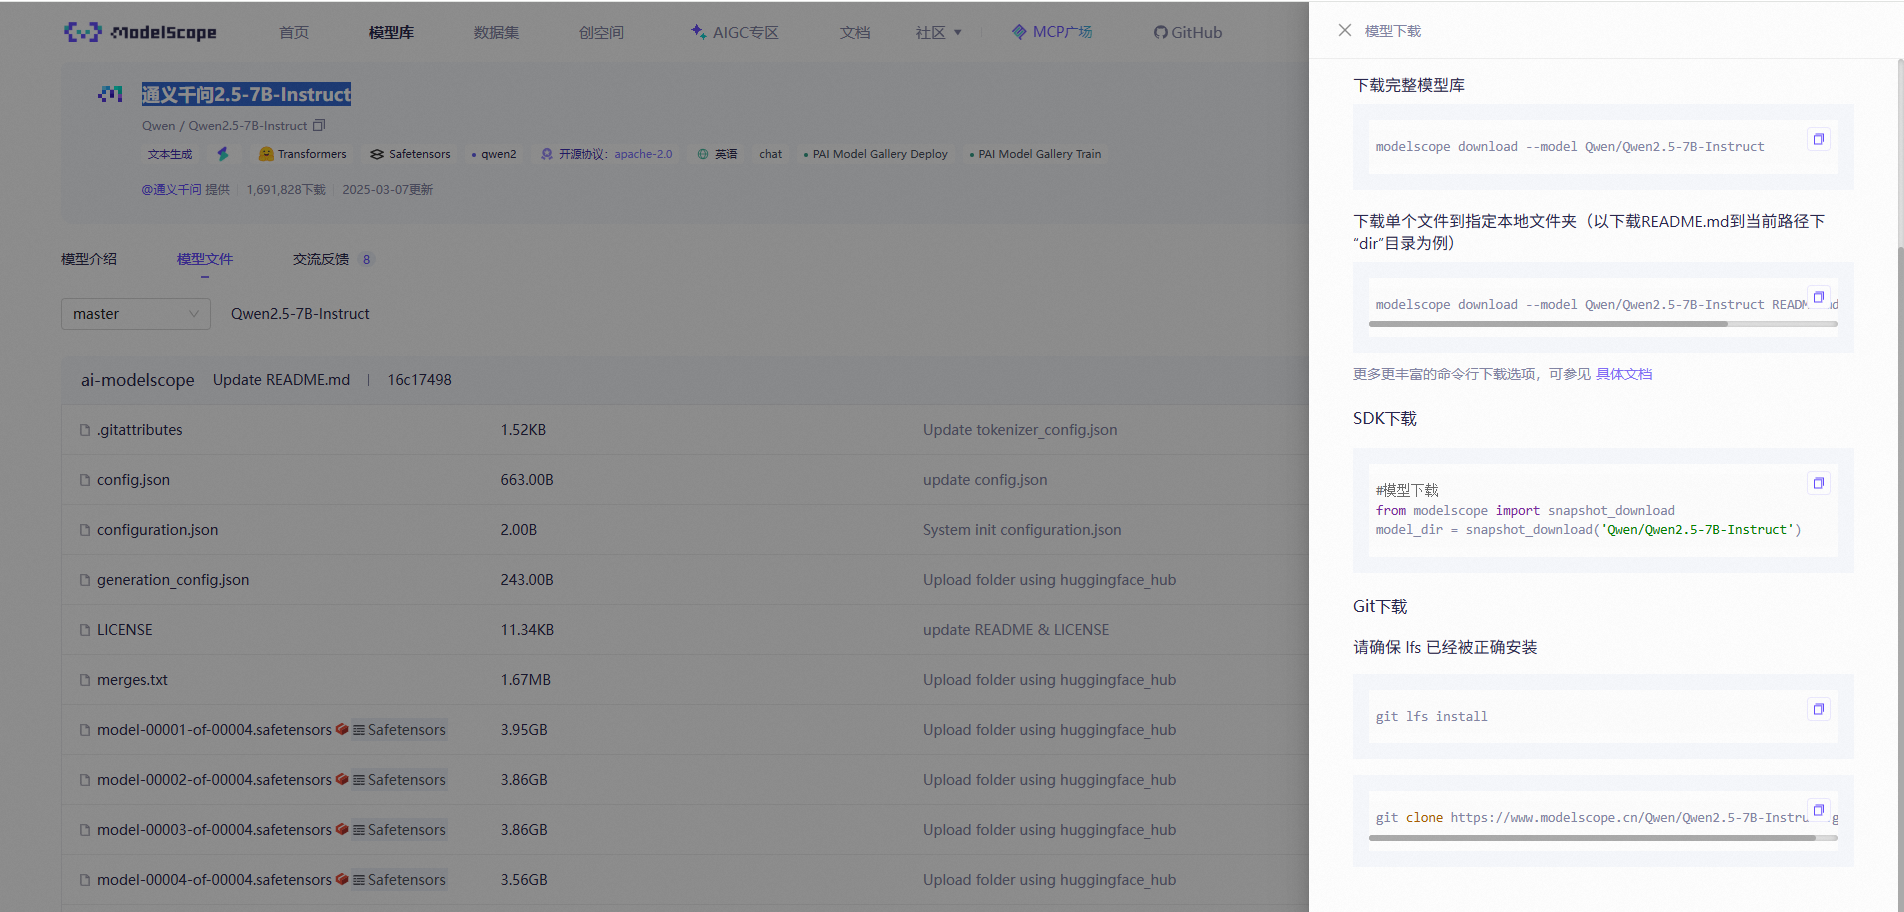Go to 首页 in the top navigation
Screen dimensions: 1904x912
click(x=294, y=33)
